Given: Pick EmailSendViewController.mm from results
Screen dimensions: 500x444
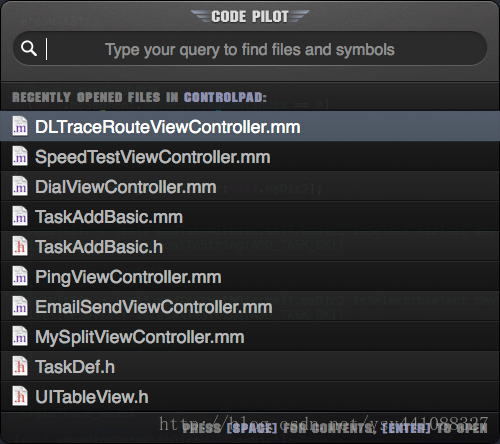Looking at the screenshot, I should (250, 306).
